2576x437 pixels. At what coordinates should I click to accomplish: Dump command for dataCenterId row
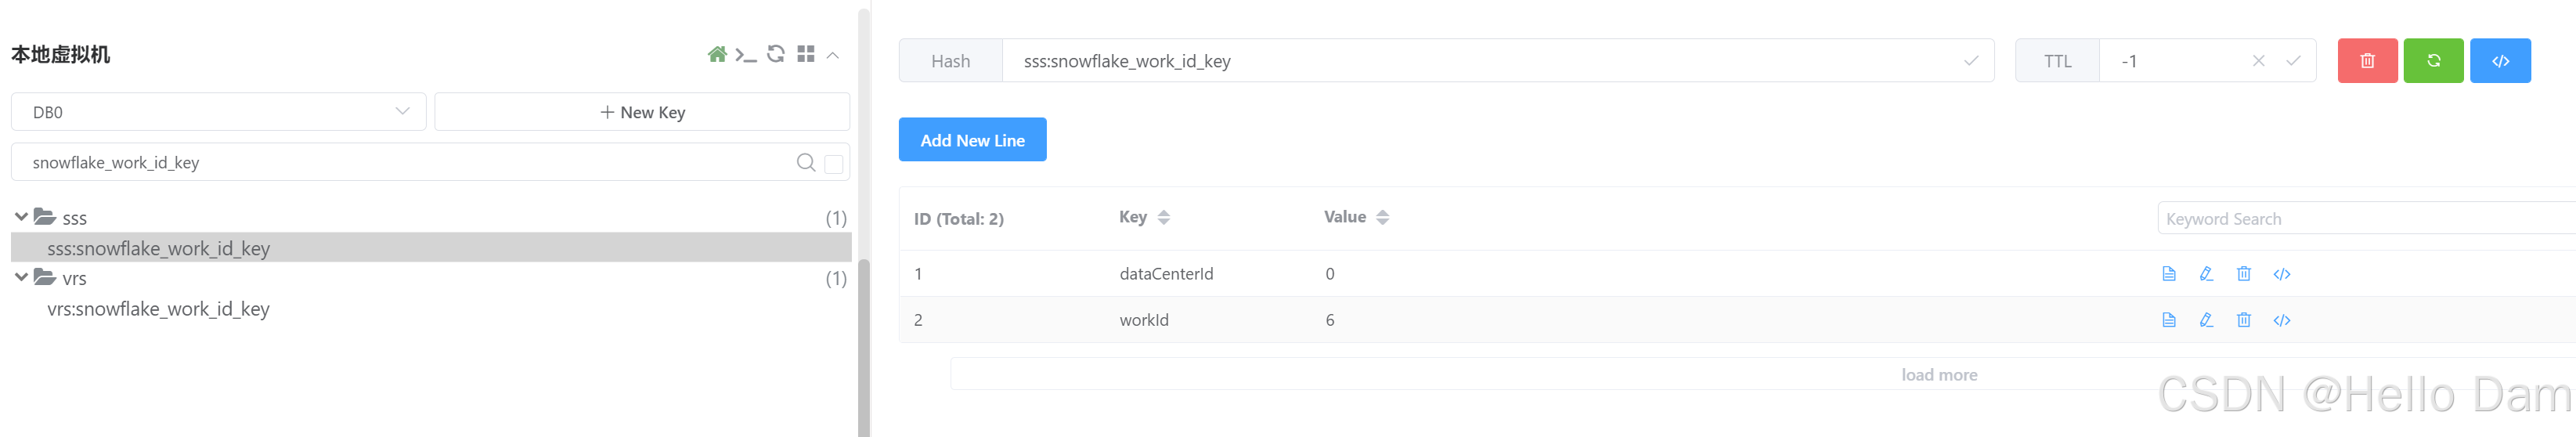click(x=2282, y=274)
